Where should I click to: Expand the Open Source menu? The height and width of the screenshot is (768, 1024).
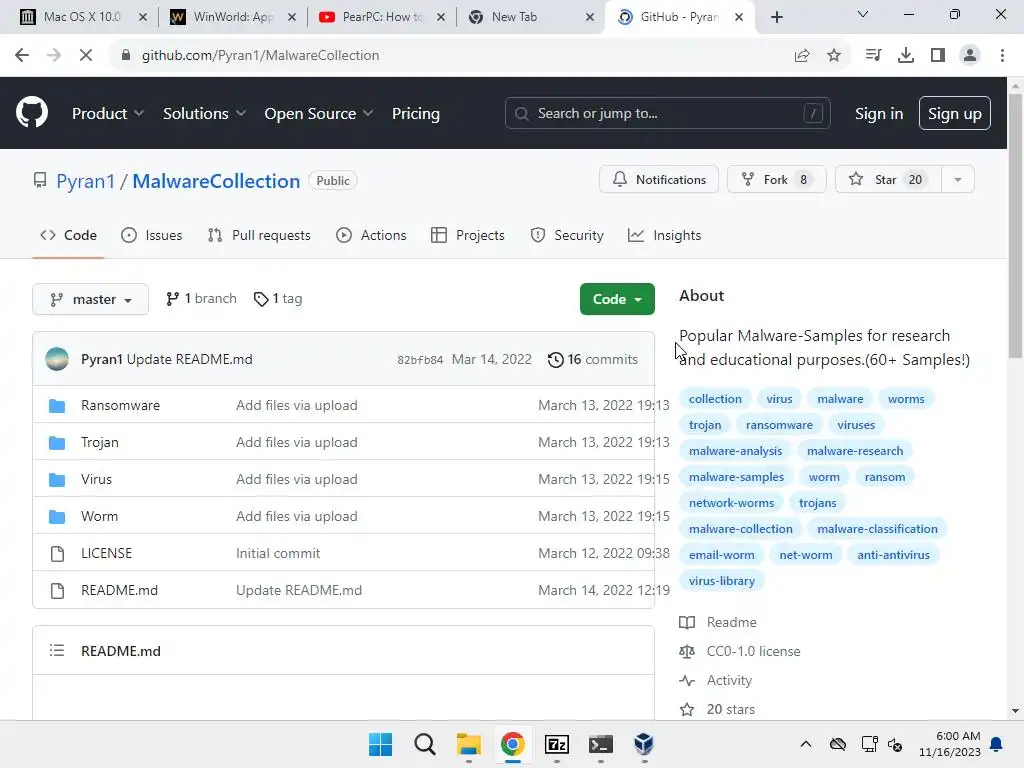click(319, 114)
